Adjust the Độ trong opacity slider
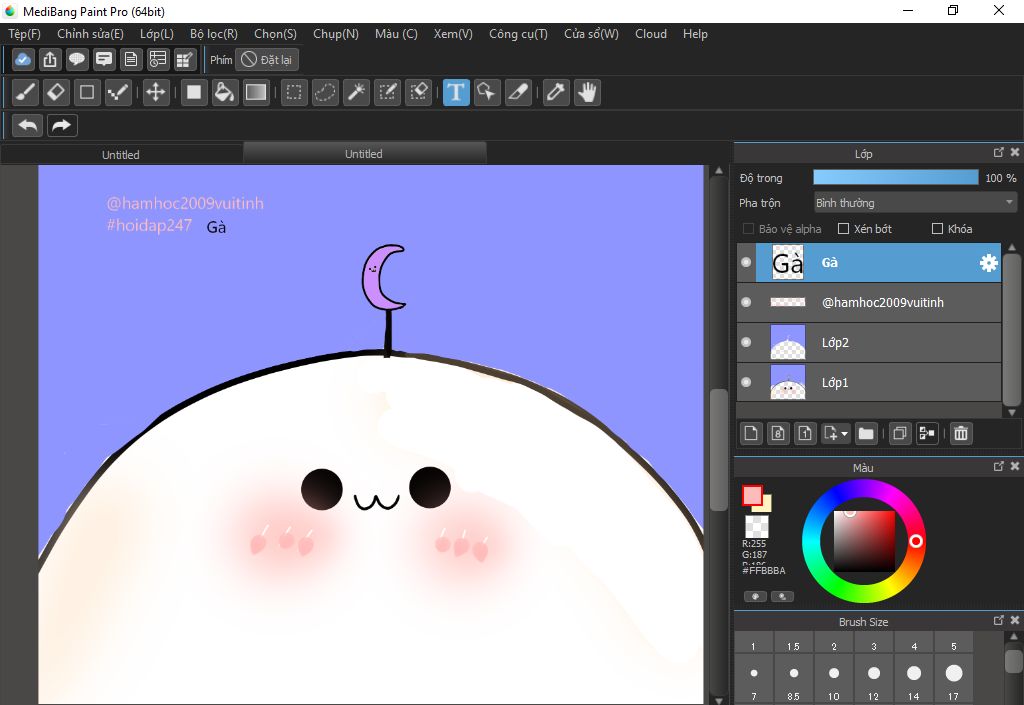 [x=895, y=178]
